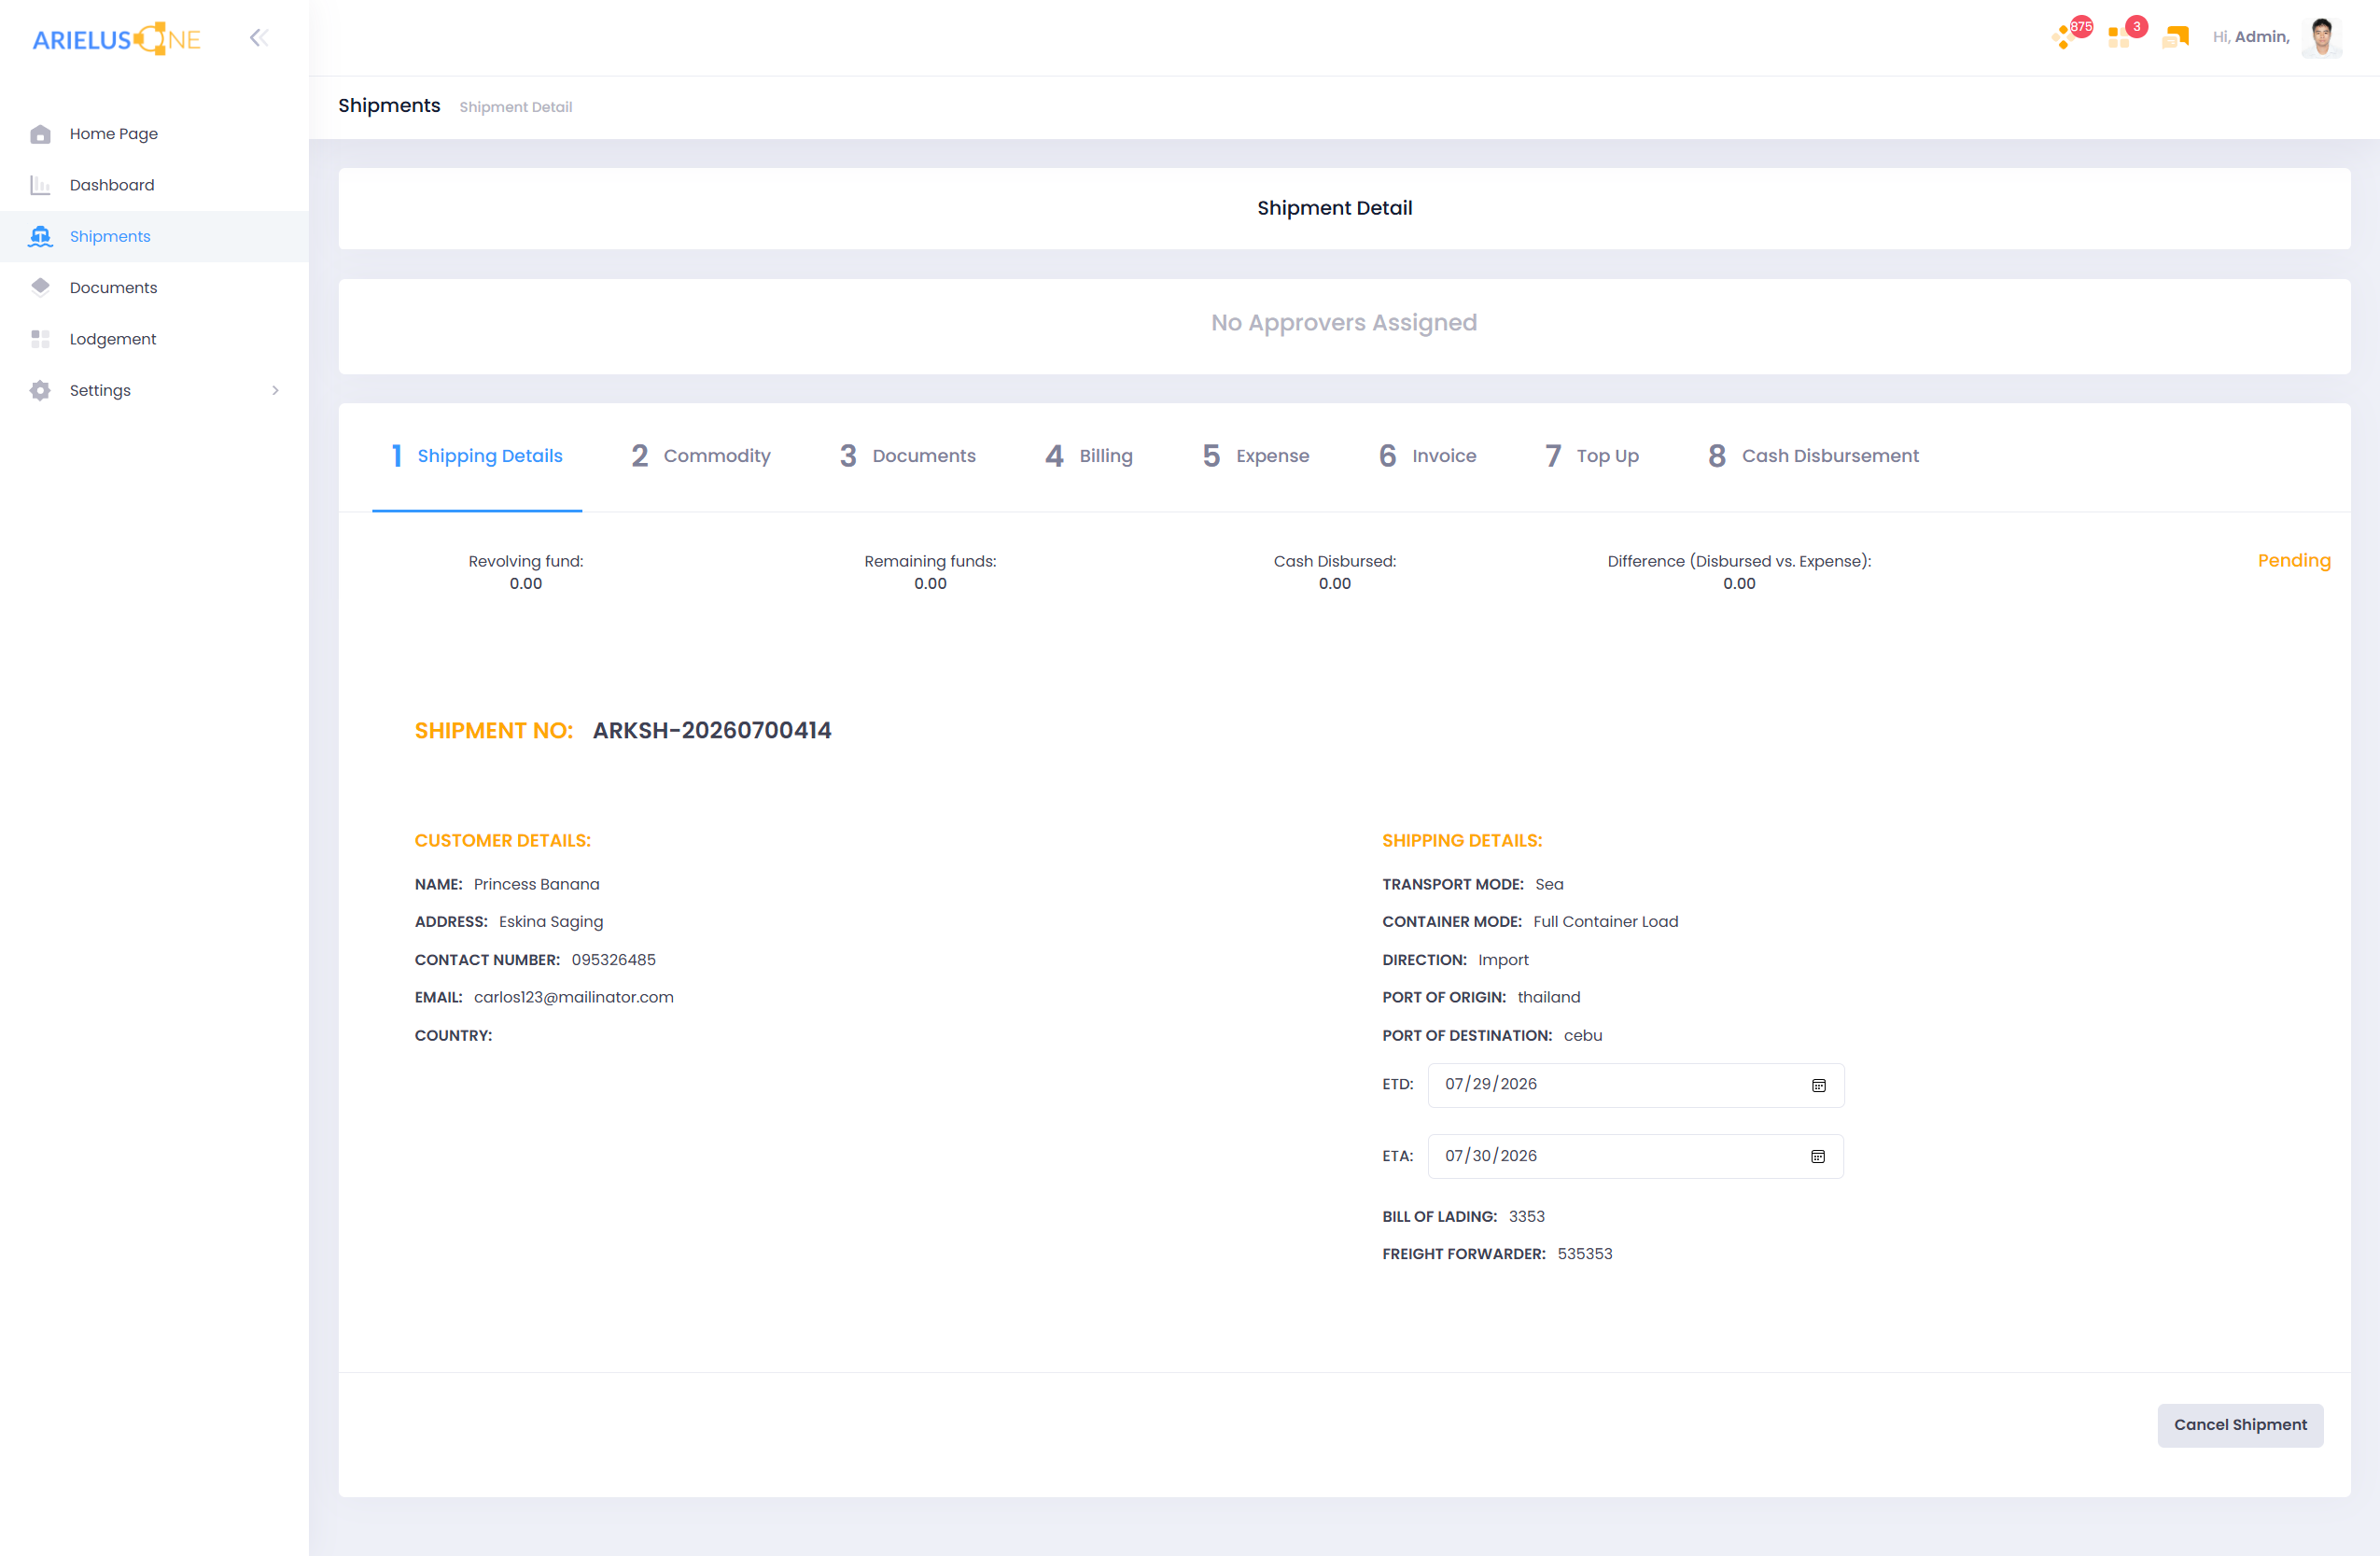Collapse the sidebar with double-chevron icon
Screen dimensions: 2380x1556
tap(259, 38)
